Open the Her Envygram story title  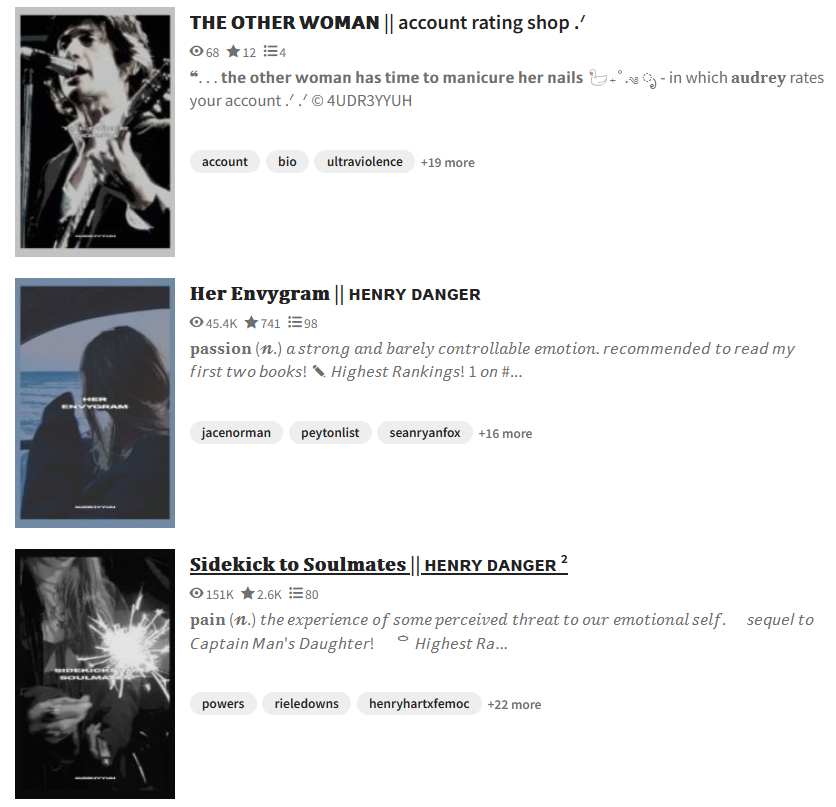pyautogui.click(x=335, y=294)
